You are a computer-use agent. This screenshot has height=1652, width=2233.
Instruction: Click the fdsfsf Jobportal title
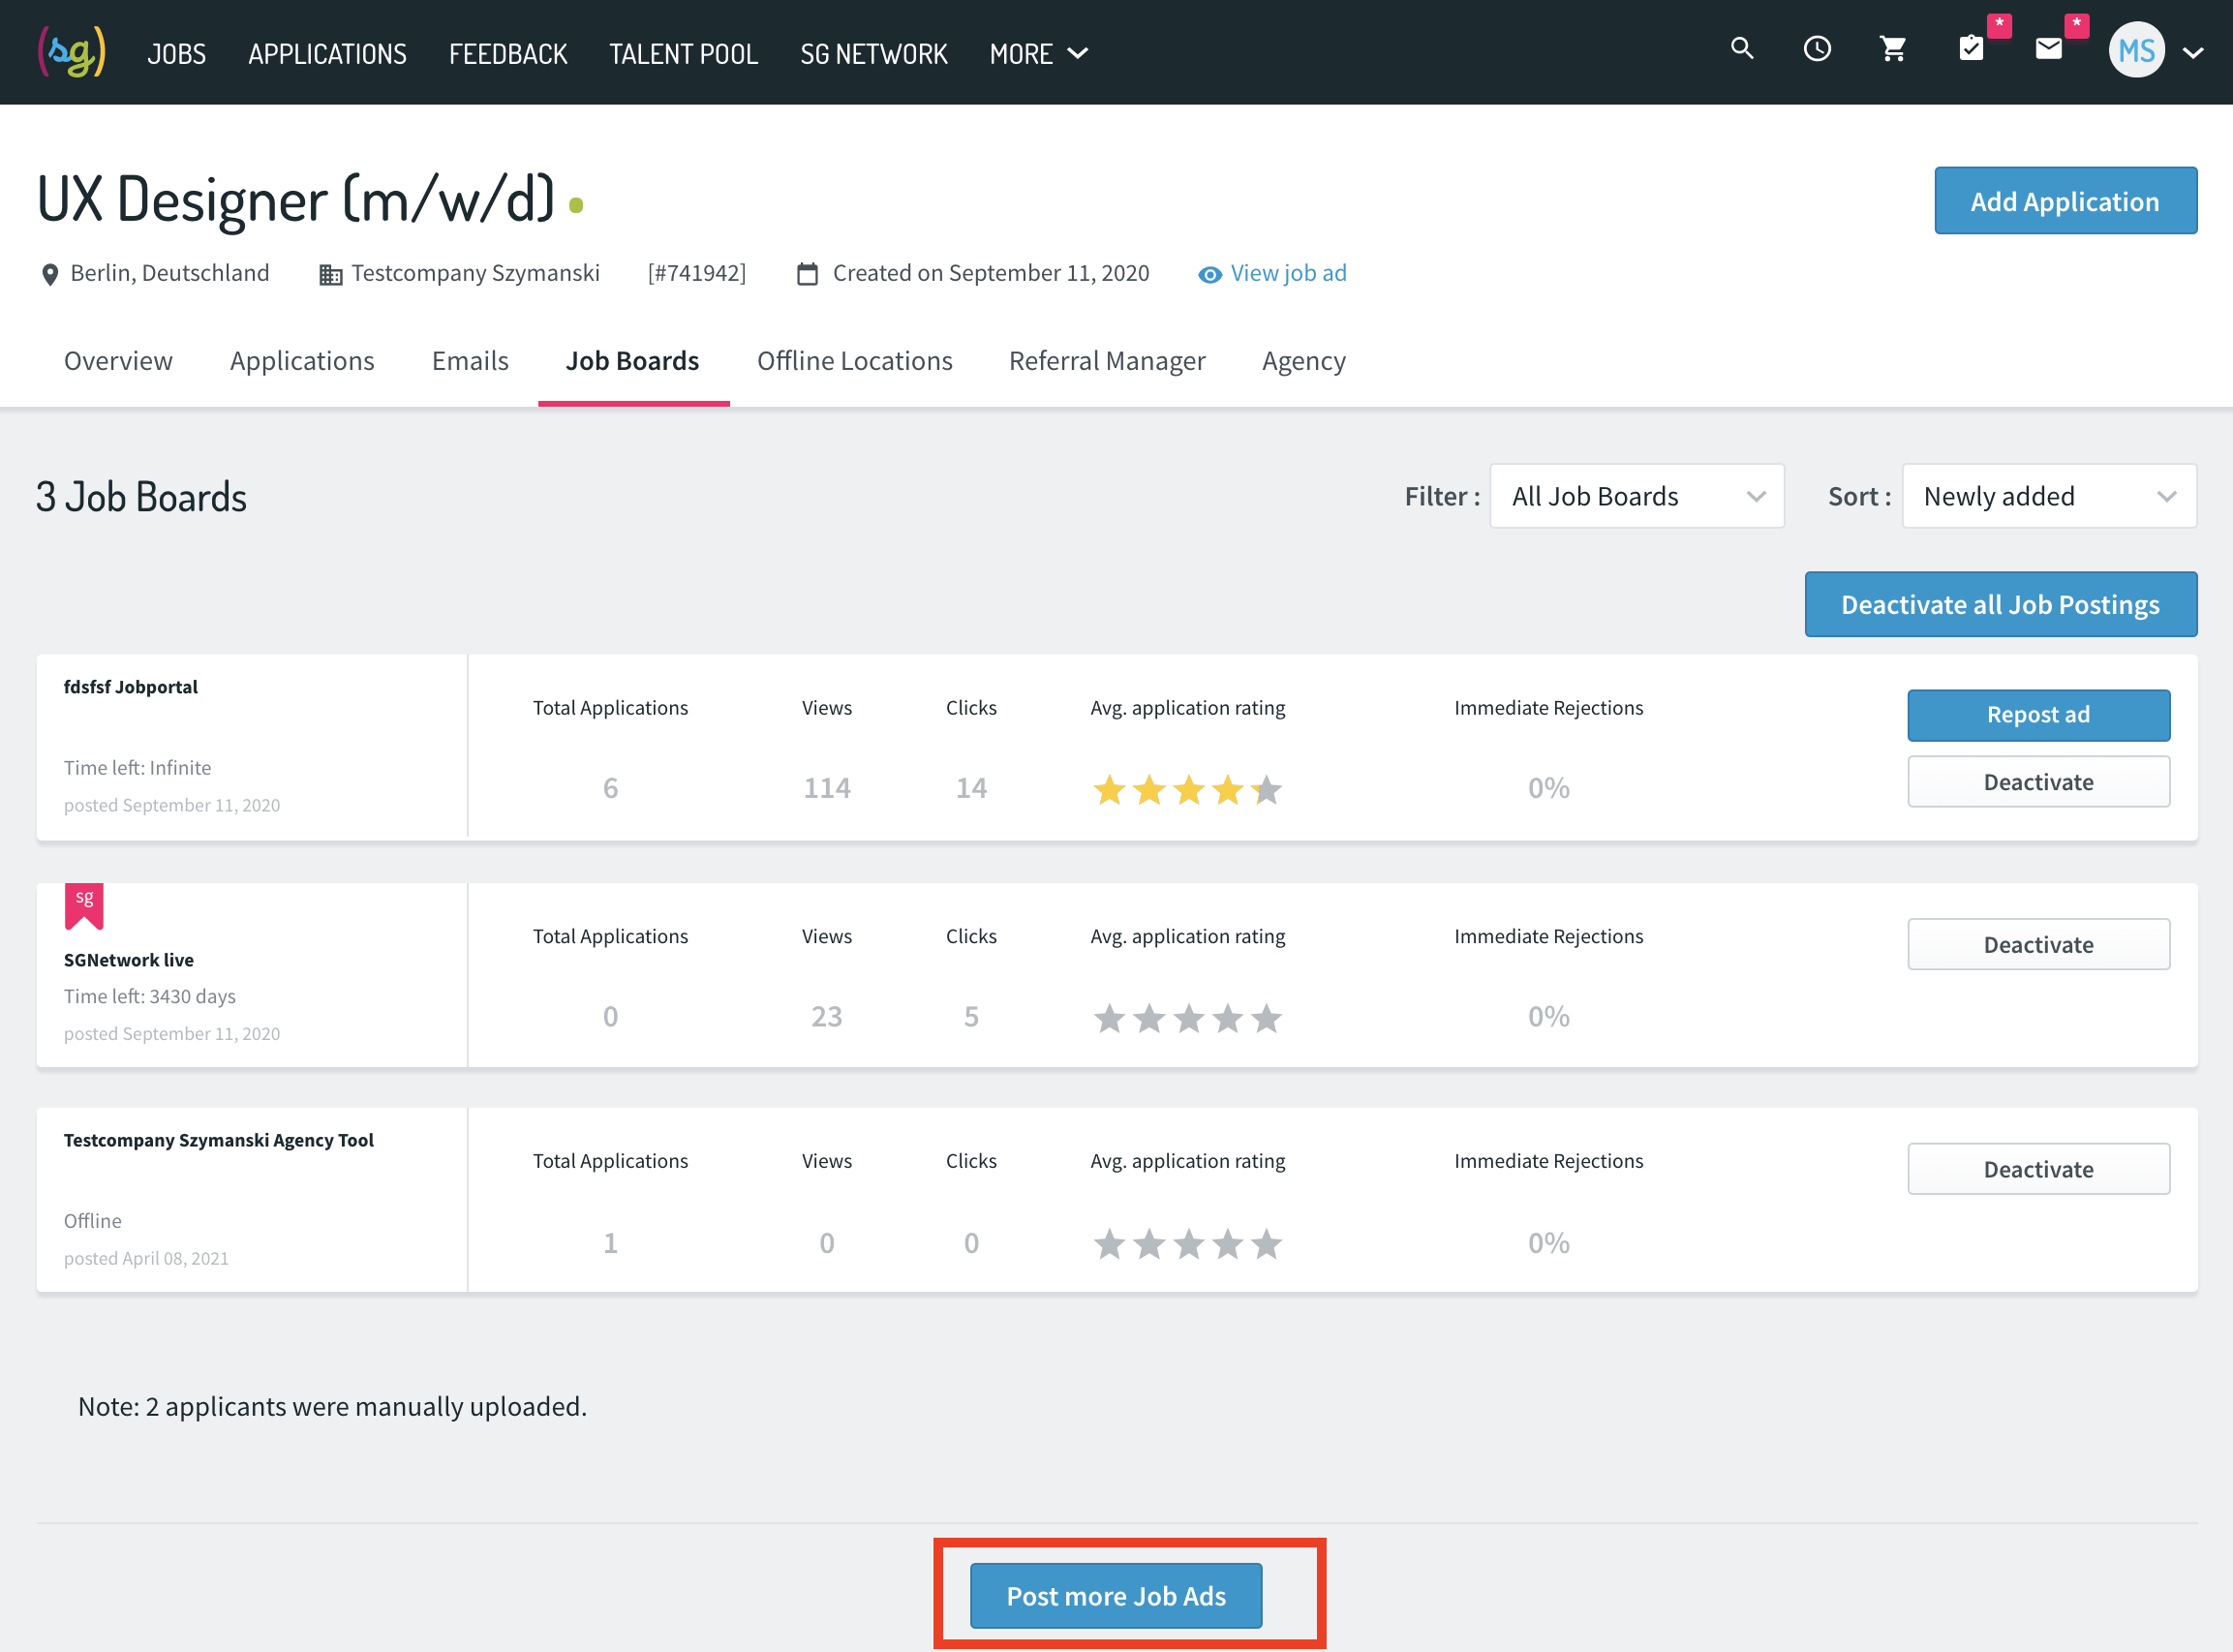tap(131, 687)
